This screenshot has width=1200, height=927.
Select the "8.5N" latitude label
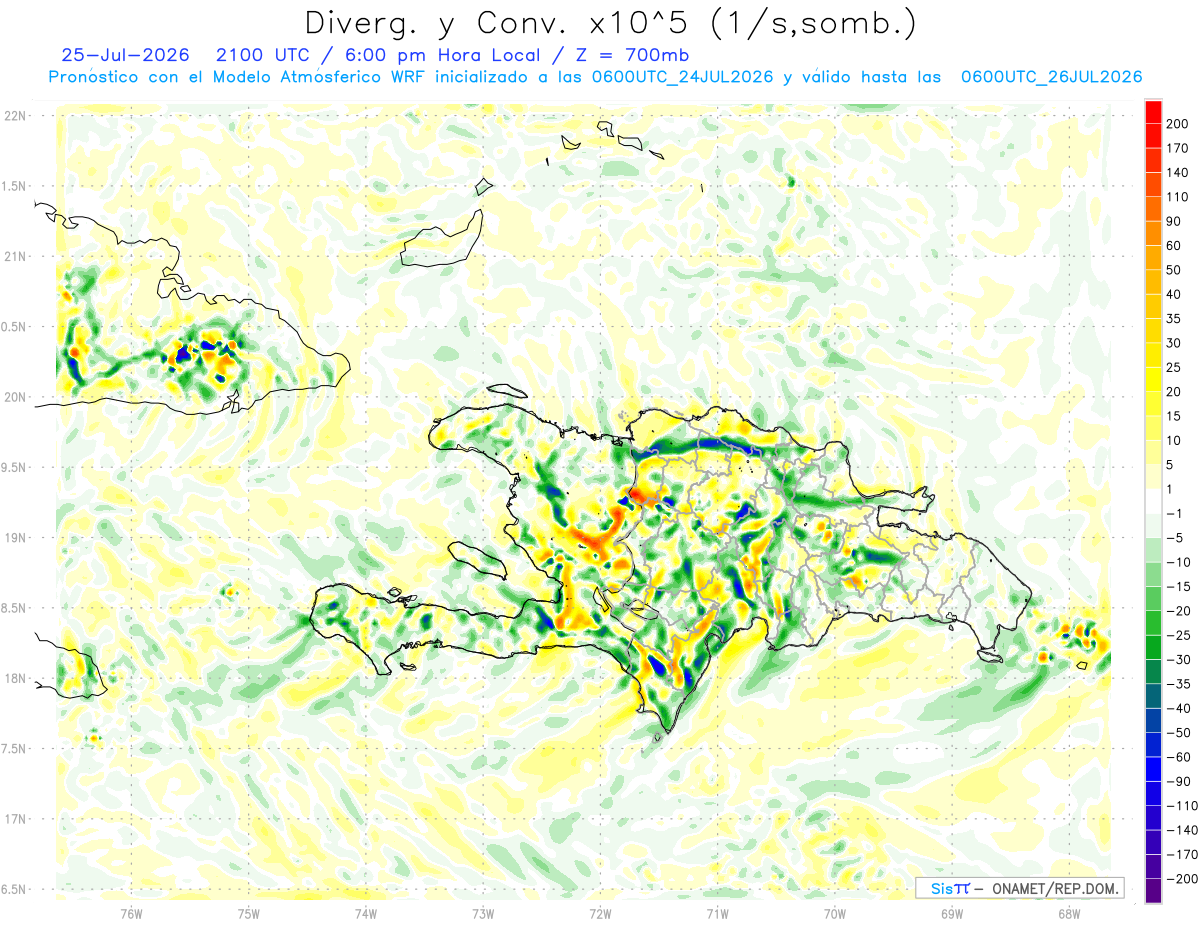pyautogui.click(x=13, y=608)
